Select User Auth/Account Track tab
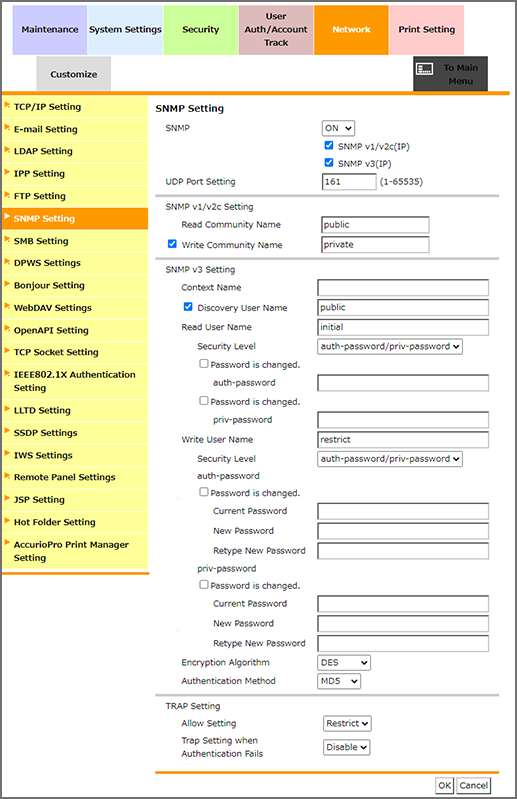 [x=276, y=30]
